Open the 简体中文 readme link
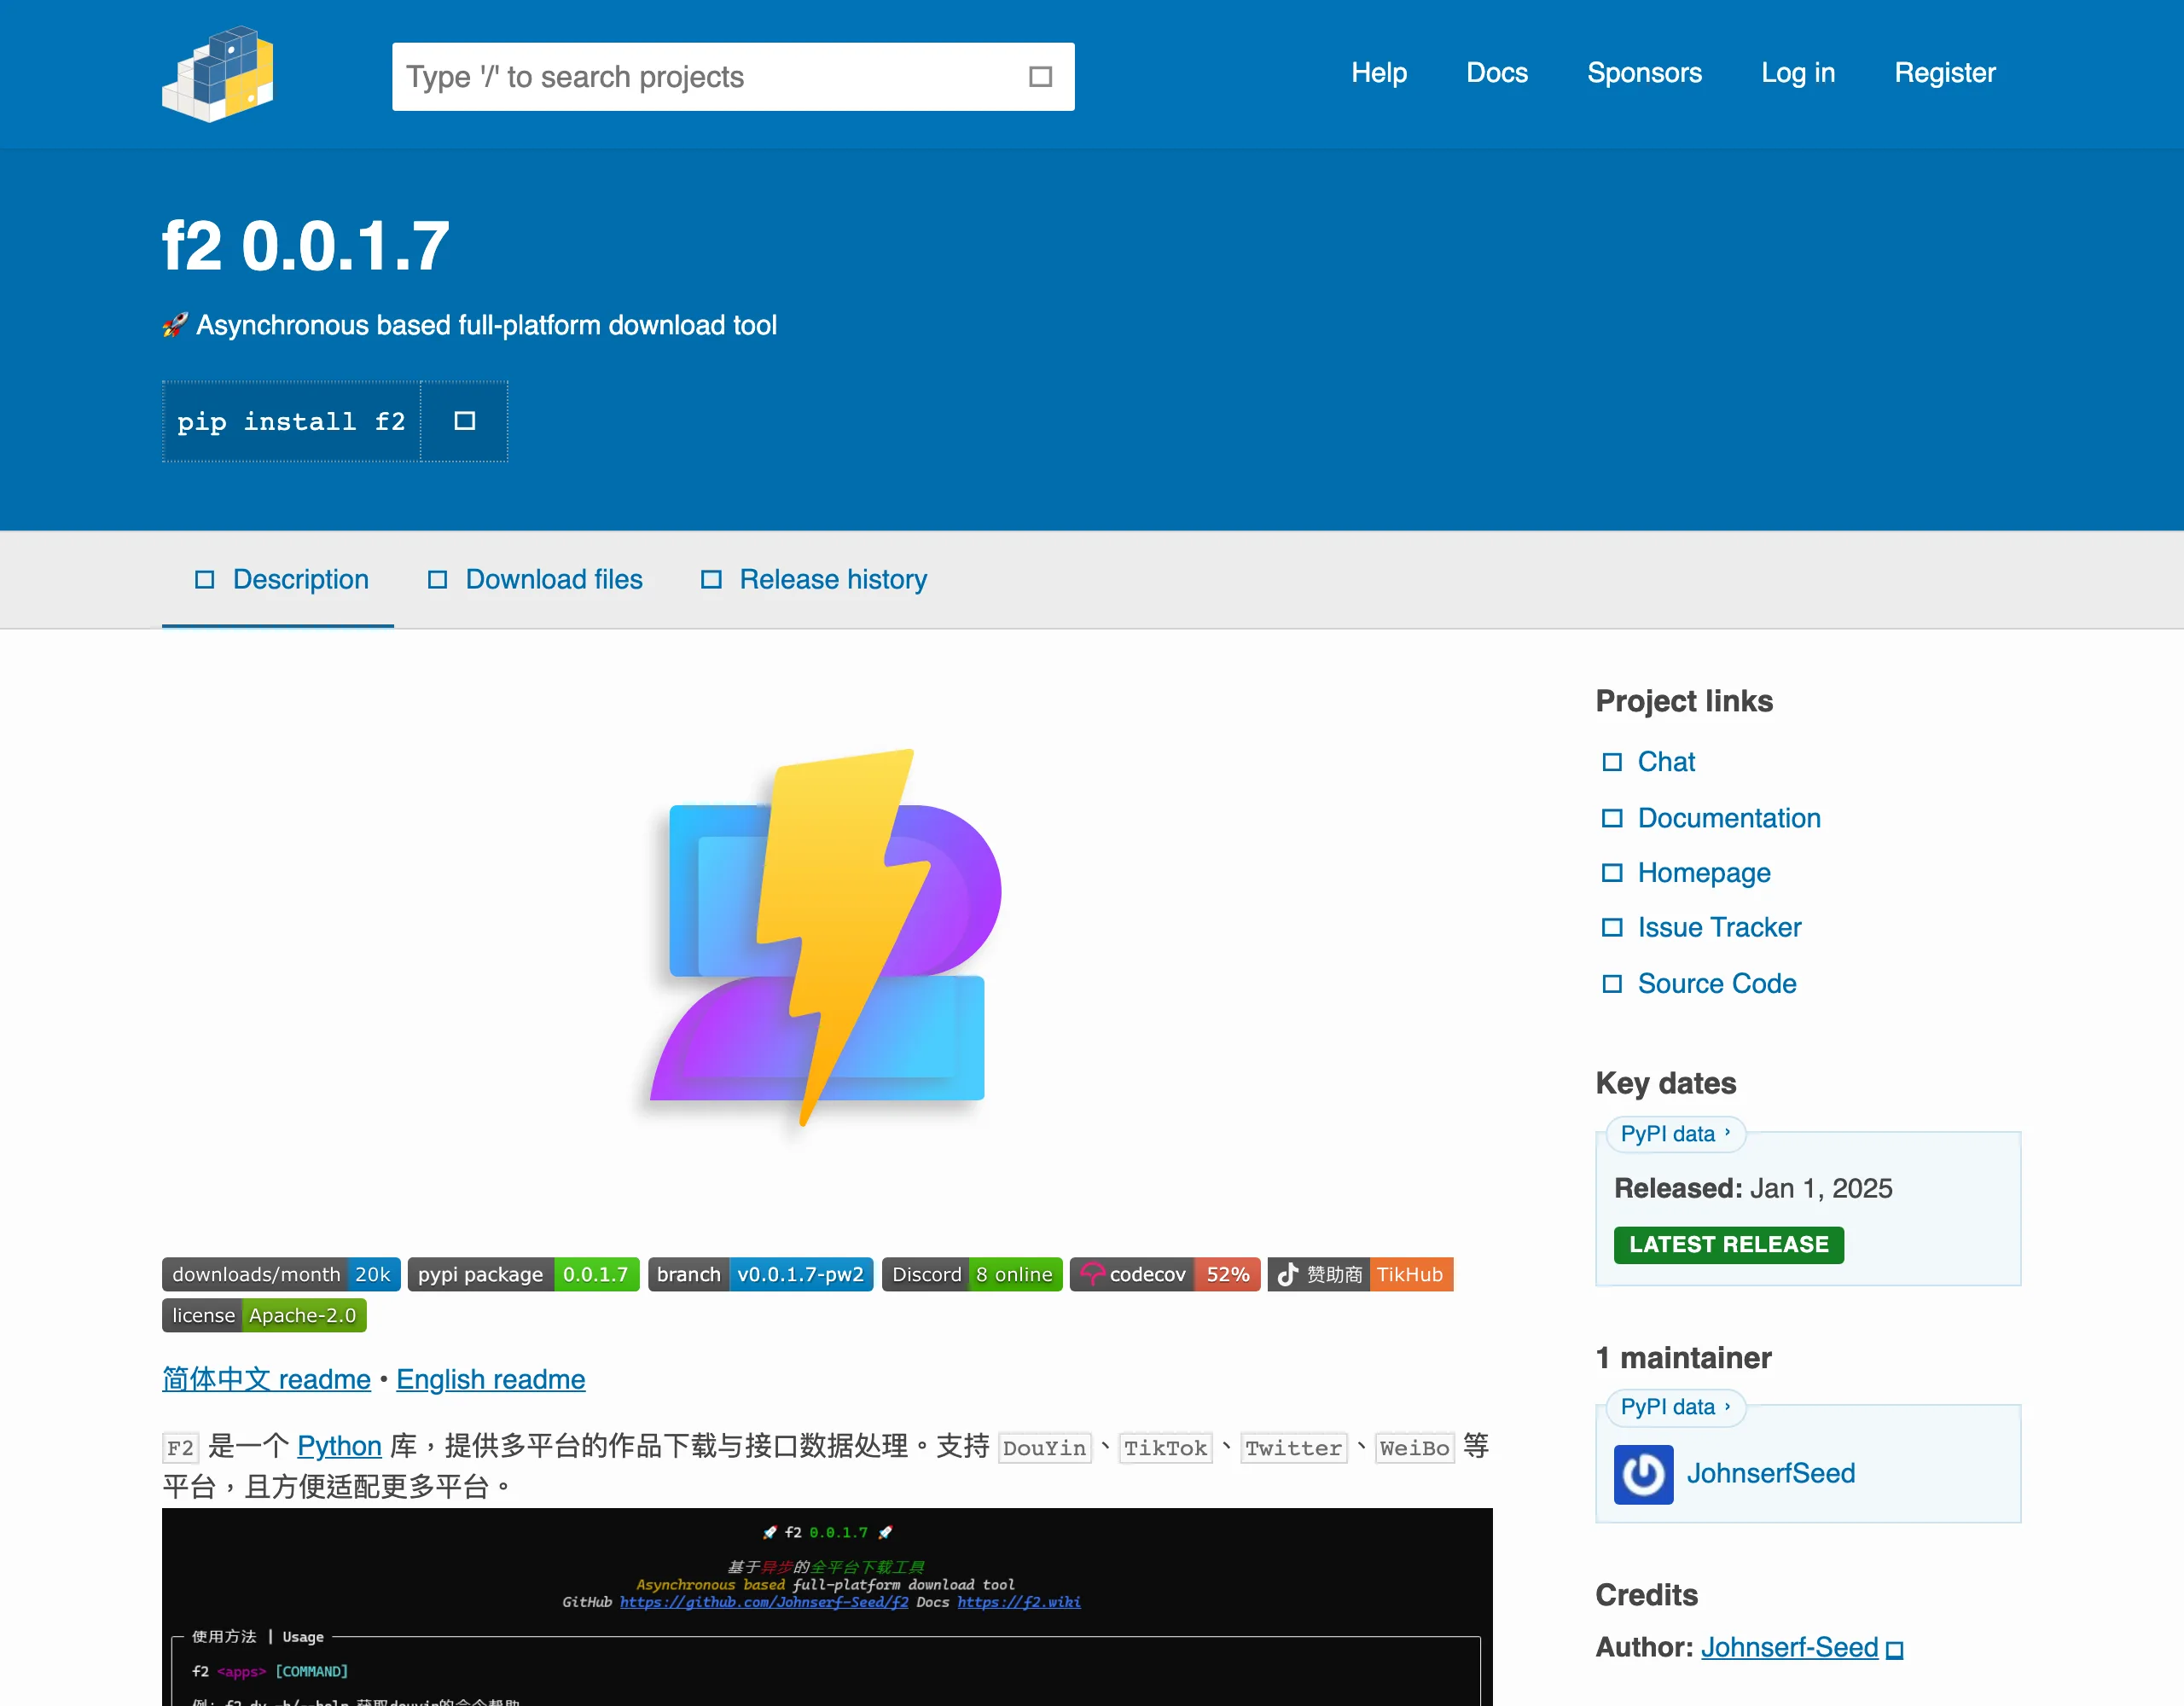The width and height of the screenshot is (2184, 1706). pyautogui.click(x=266, y=1380)
